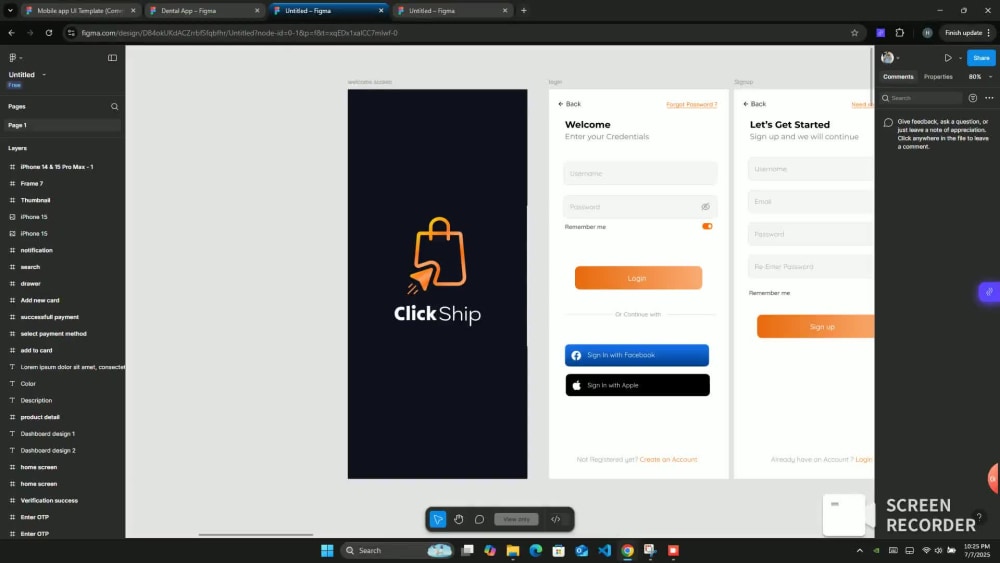Screen dimensions: 1000x563
Task: Bookmark this page star icon
Action: (855, 33)
